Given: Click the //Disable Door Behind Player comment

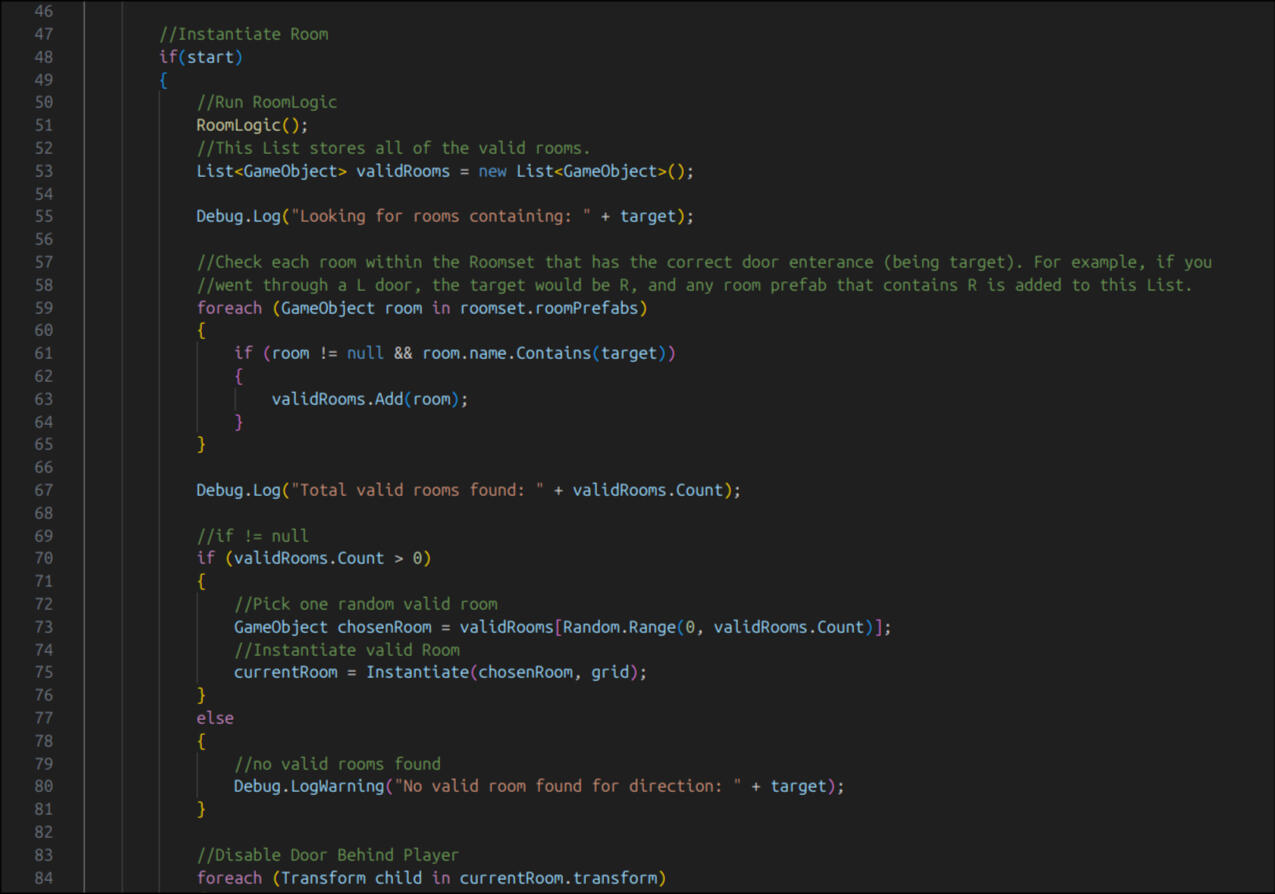Looking at the screenshot, I should pos(328,855).
